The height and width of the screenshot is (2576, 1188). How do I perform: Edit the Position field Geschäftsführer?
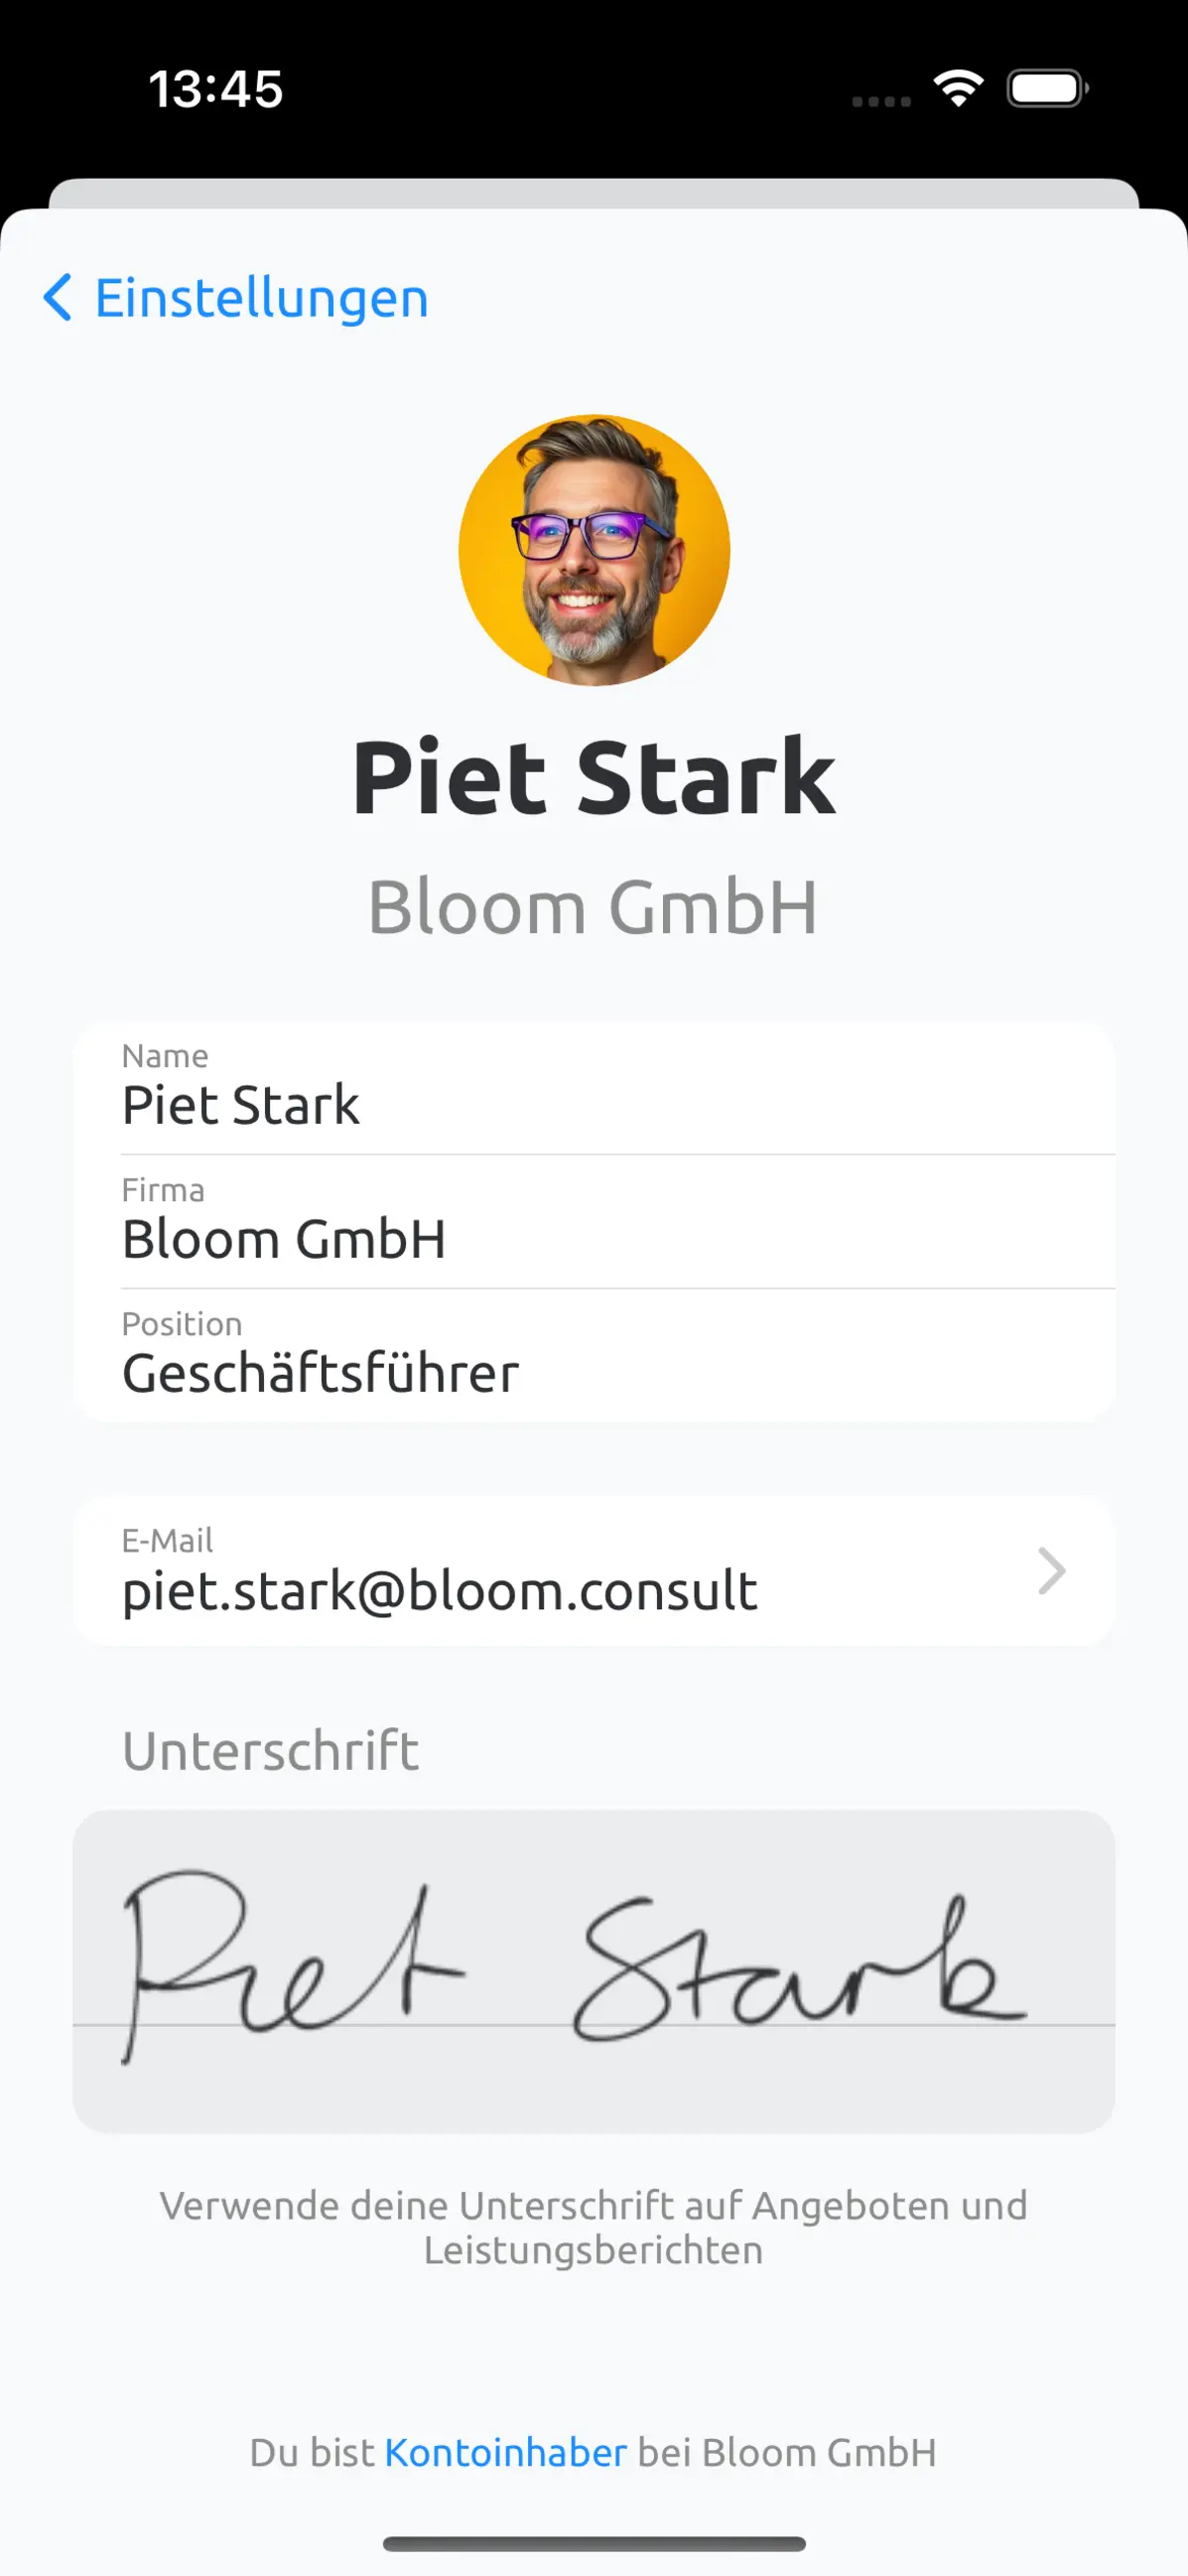point(594,1355)
